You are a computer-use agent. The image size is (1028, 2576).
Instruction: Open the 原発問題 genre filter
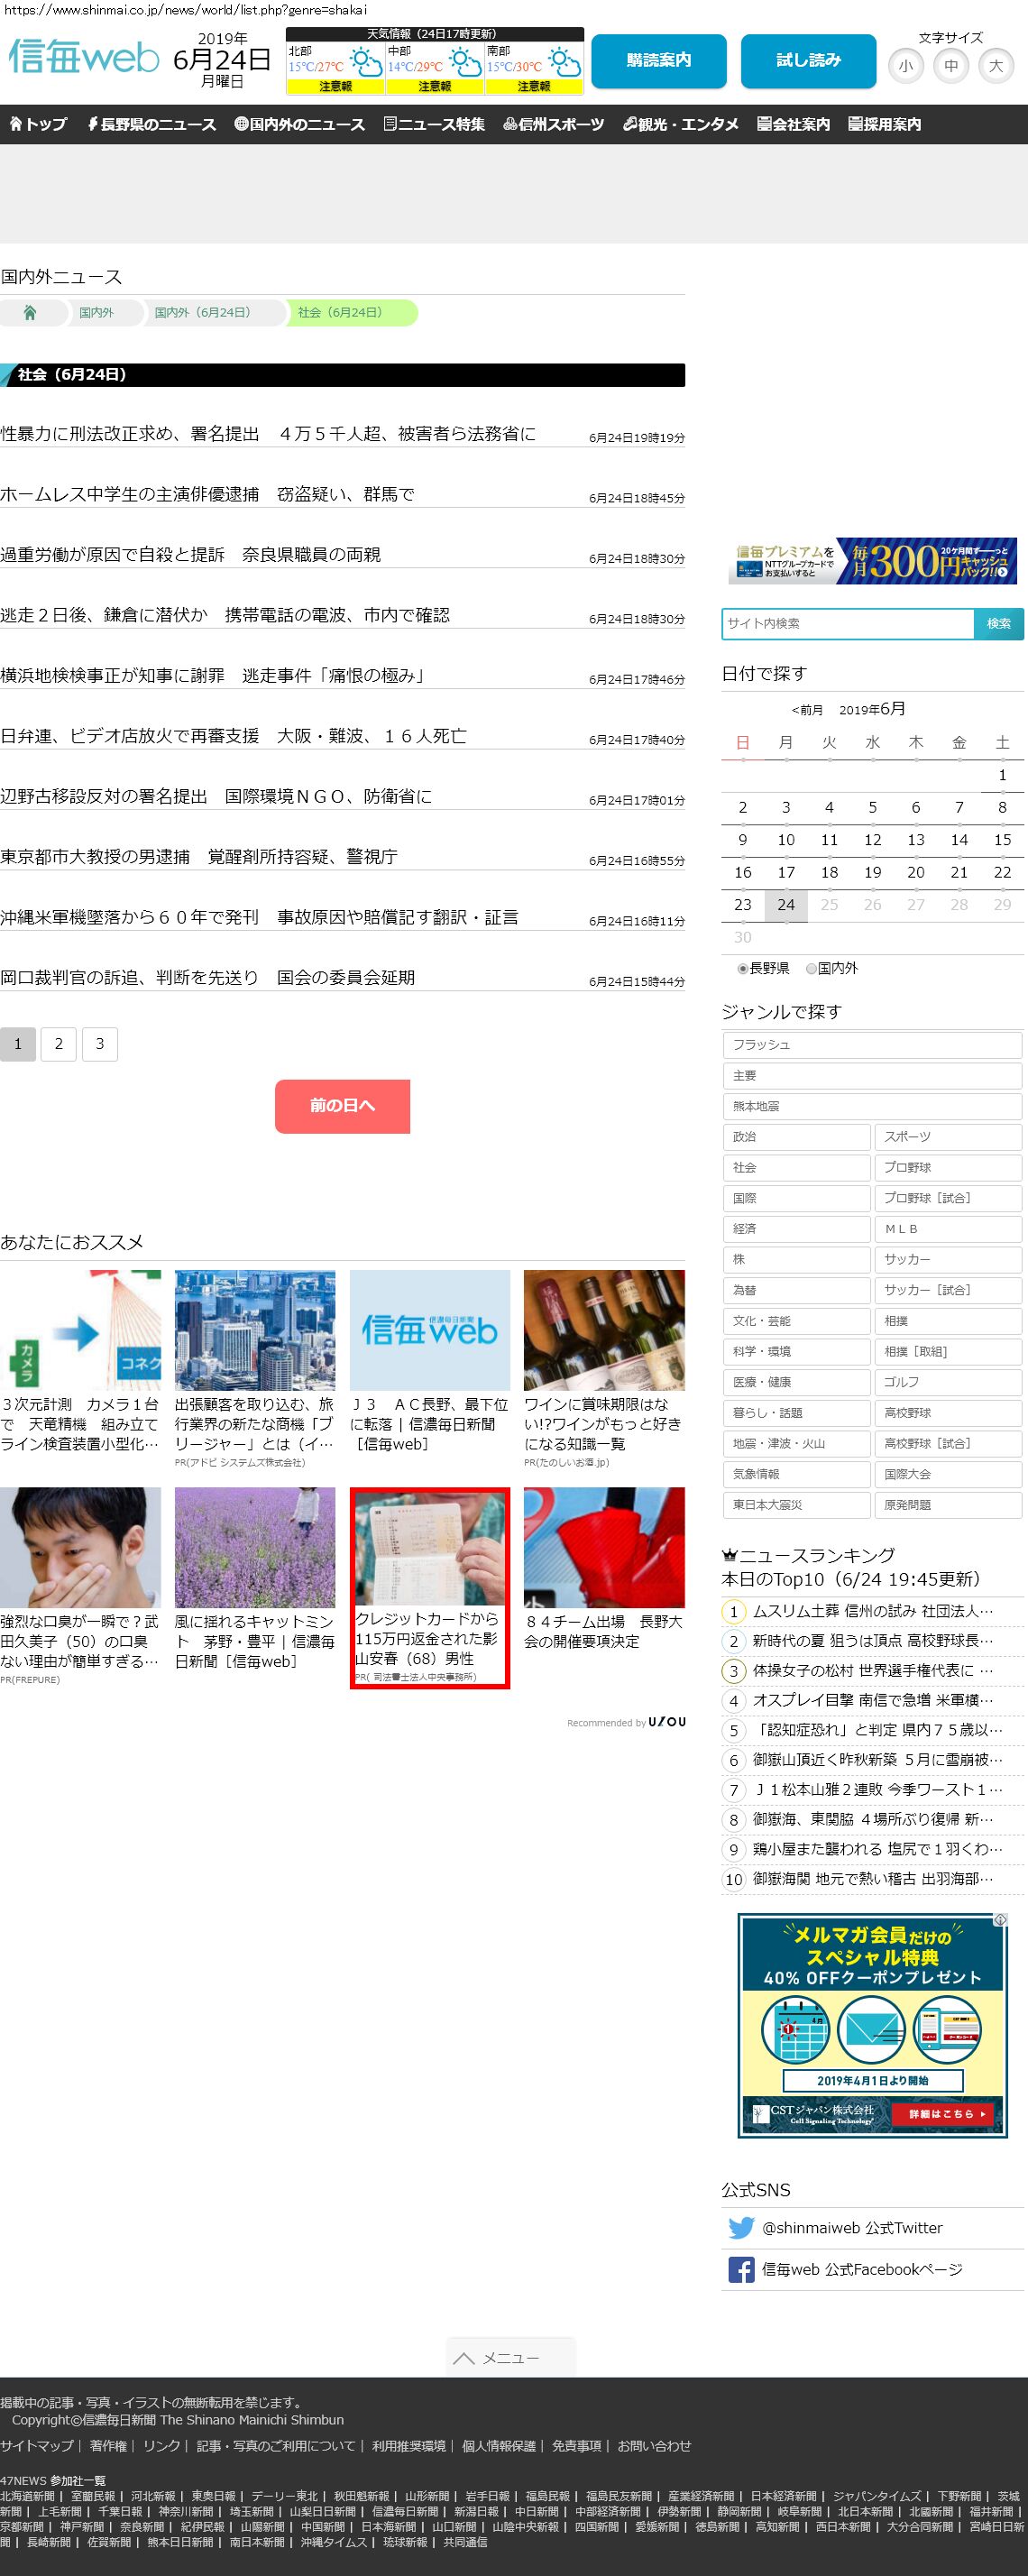pyautogui.click(x=948, y=1505)
